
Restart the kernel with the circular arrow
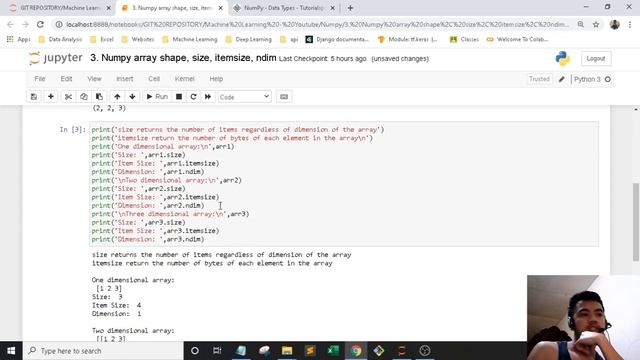tap(193, 97)
